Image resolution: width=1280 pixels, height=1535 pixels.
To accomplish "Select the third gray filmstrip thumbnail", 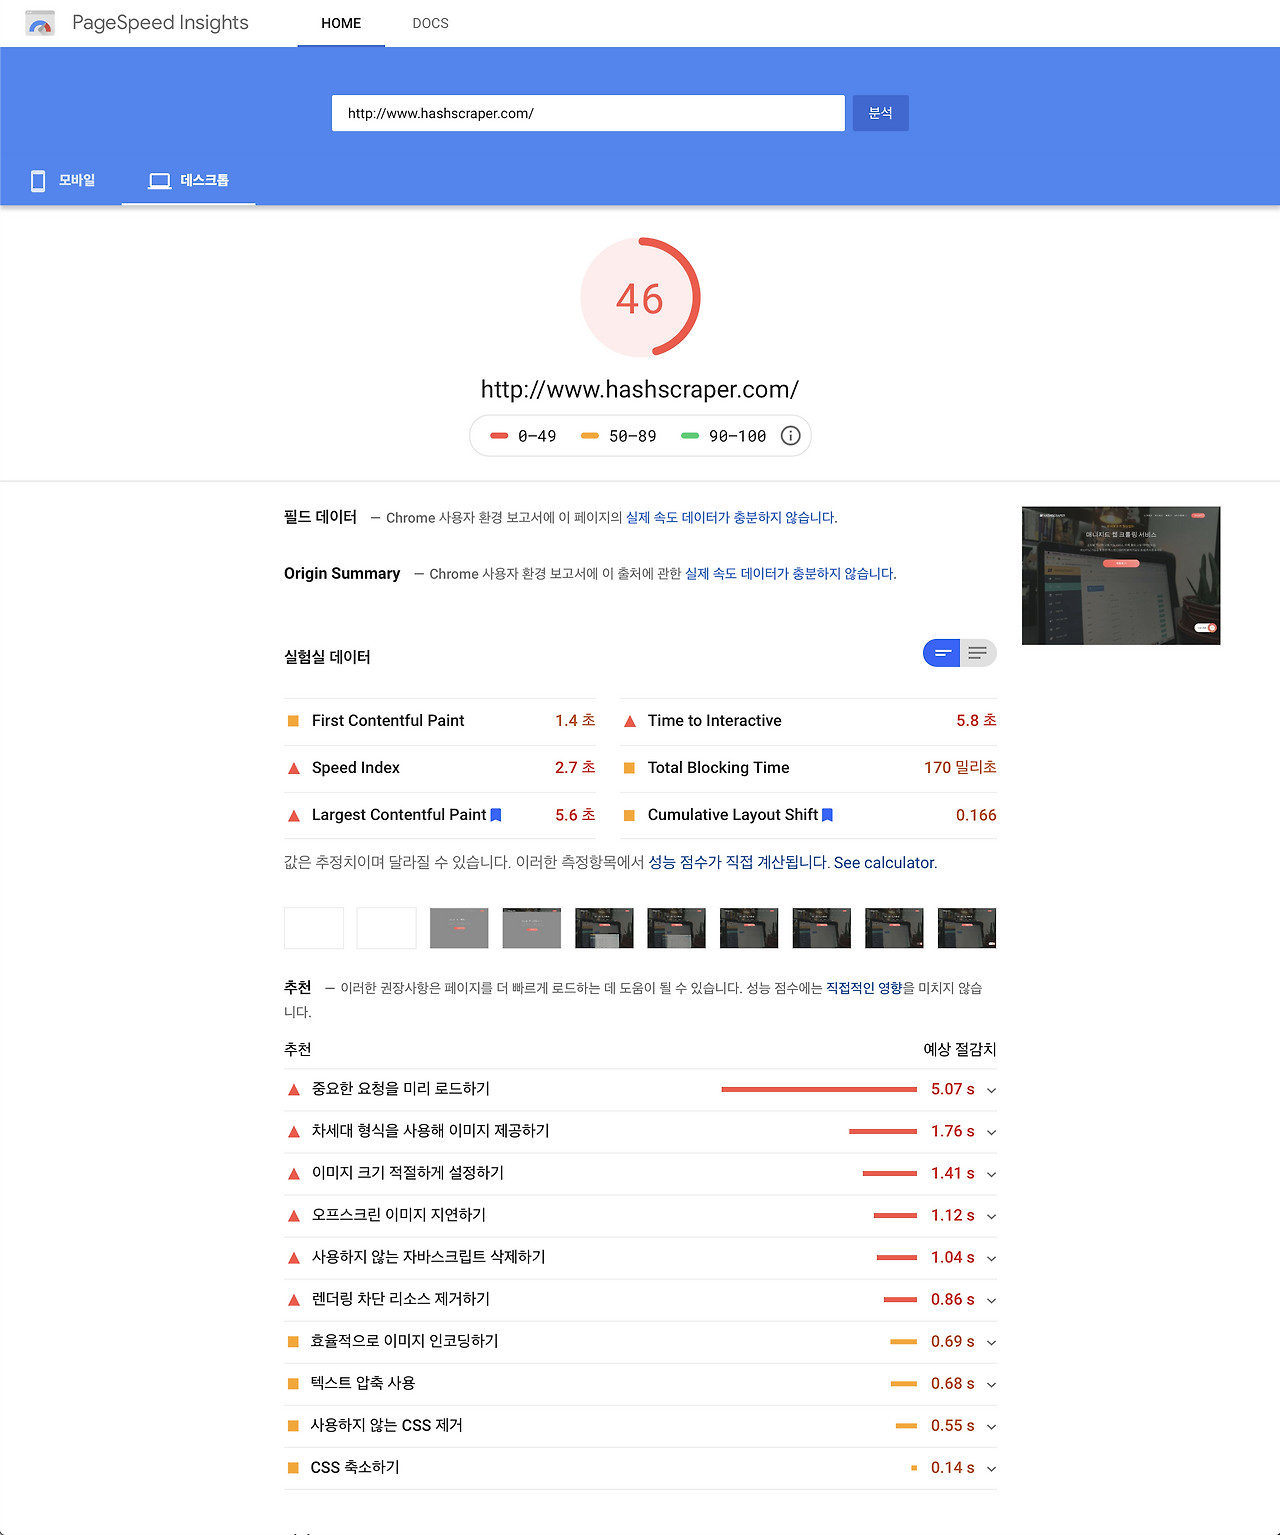I will (459, 928).
